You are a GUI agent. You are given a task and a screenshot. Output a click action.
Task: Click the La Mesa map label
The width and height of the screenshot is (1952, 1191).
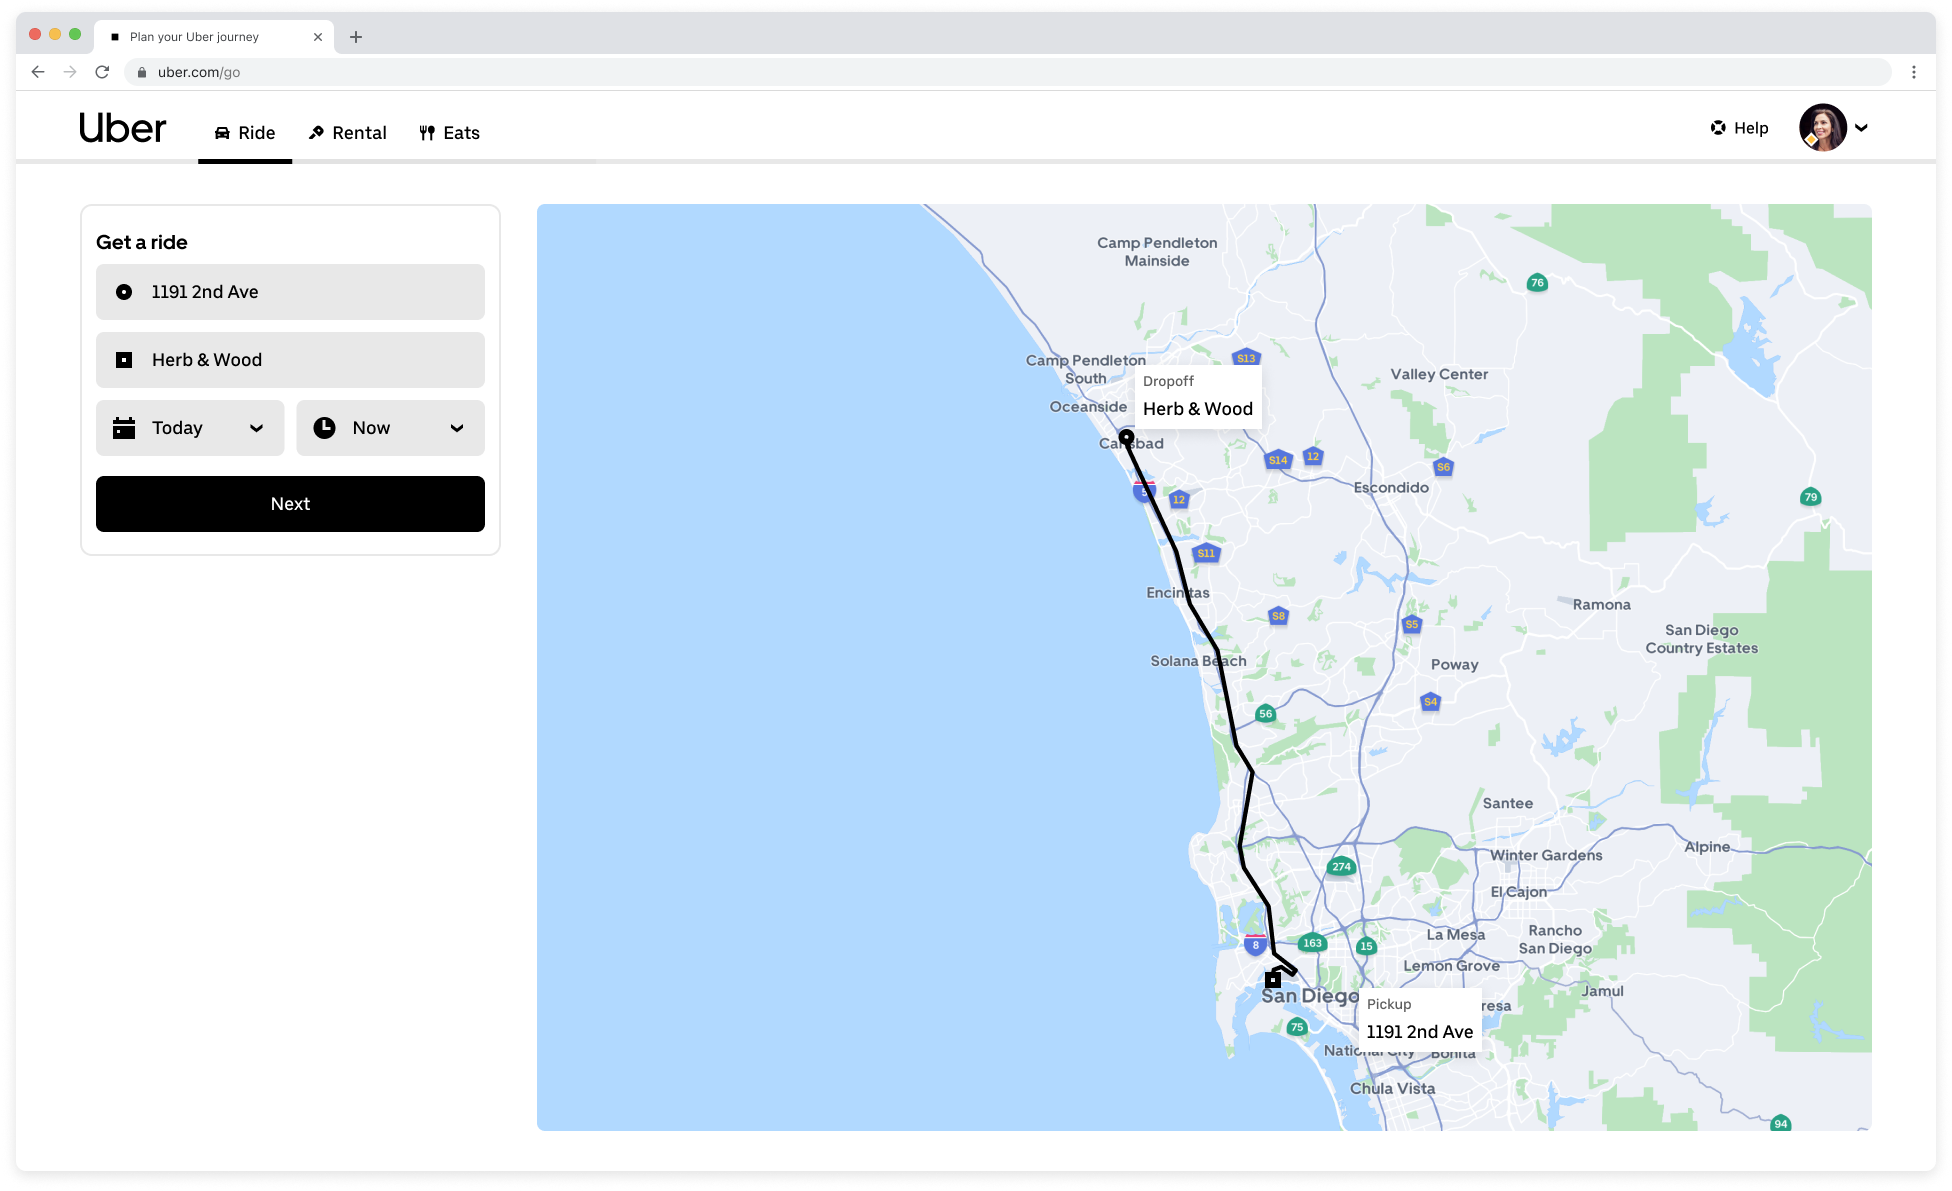(1455, 935)
